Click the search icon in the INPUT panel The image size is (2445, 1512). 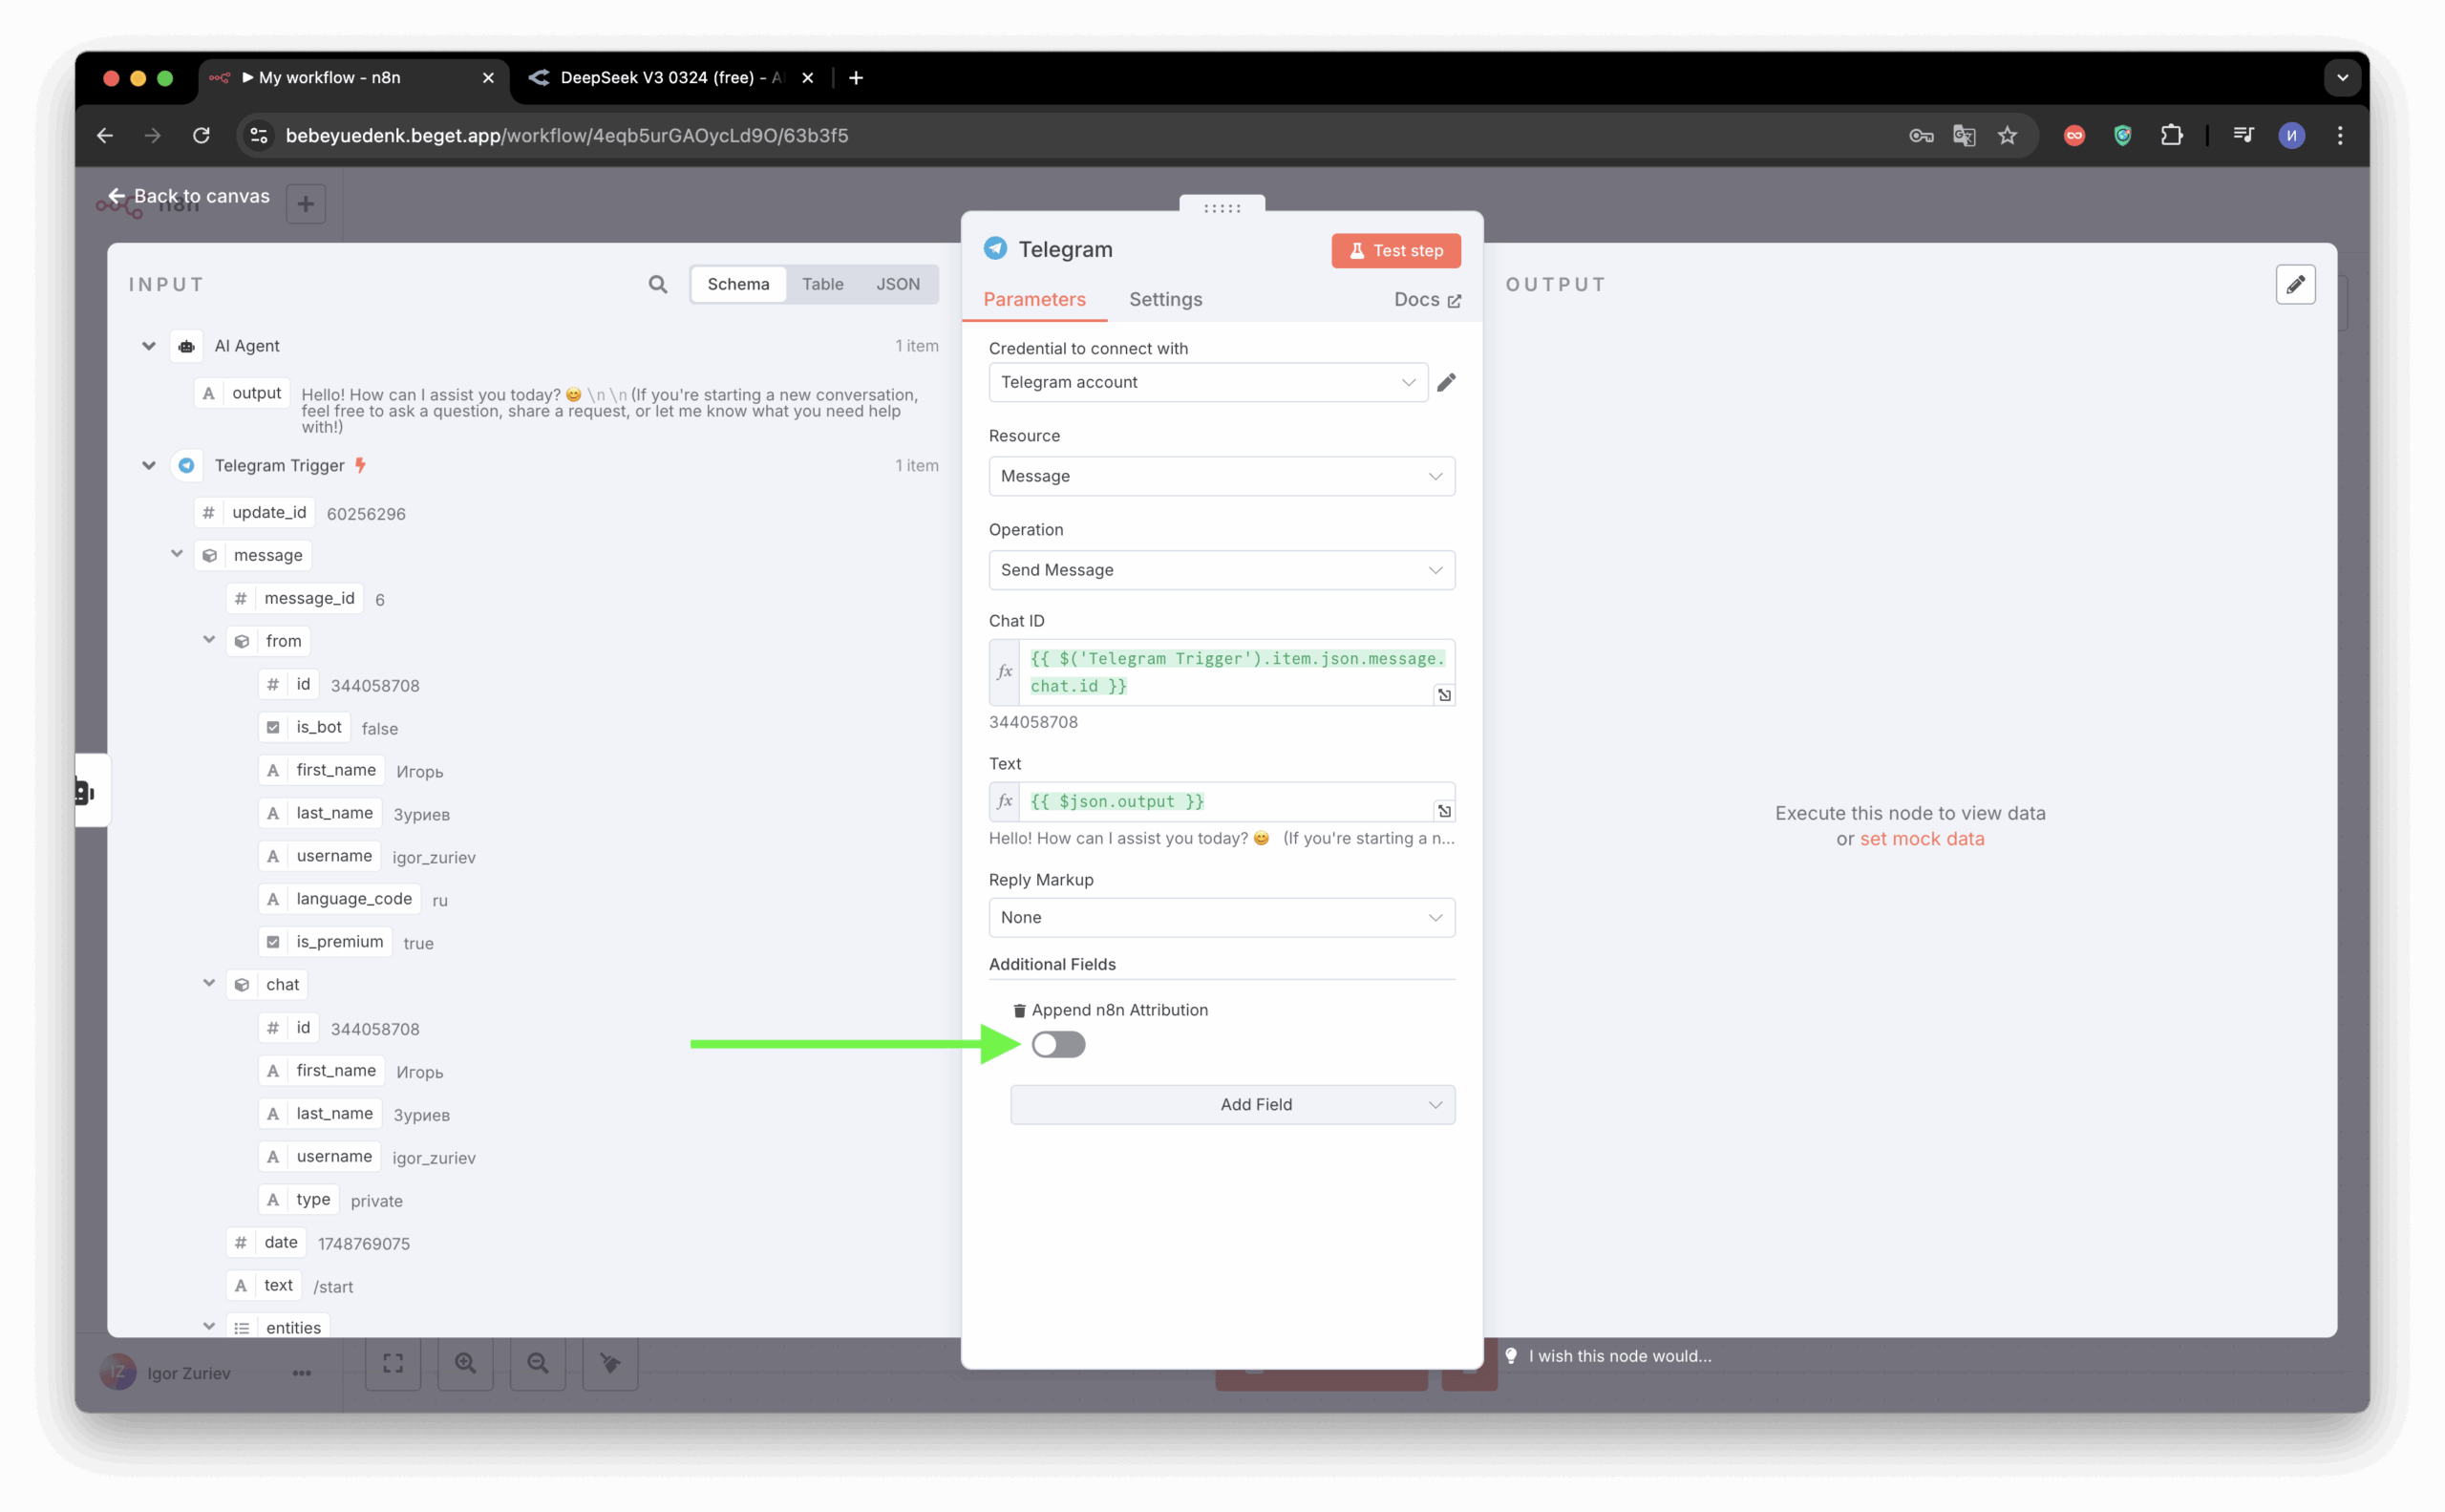(x=657, y=284)
